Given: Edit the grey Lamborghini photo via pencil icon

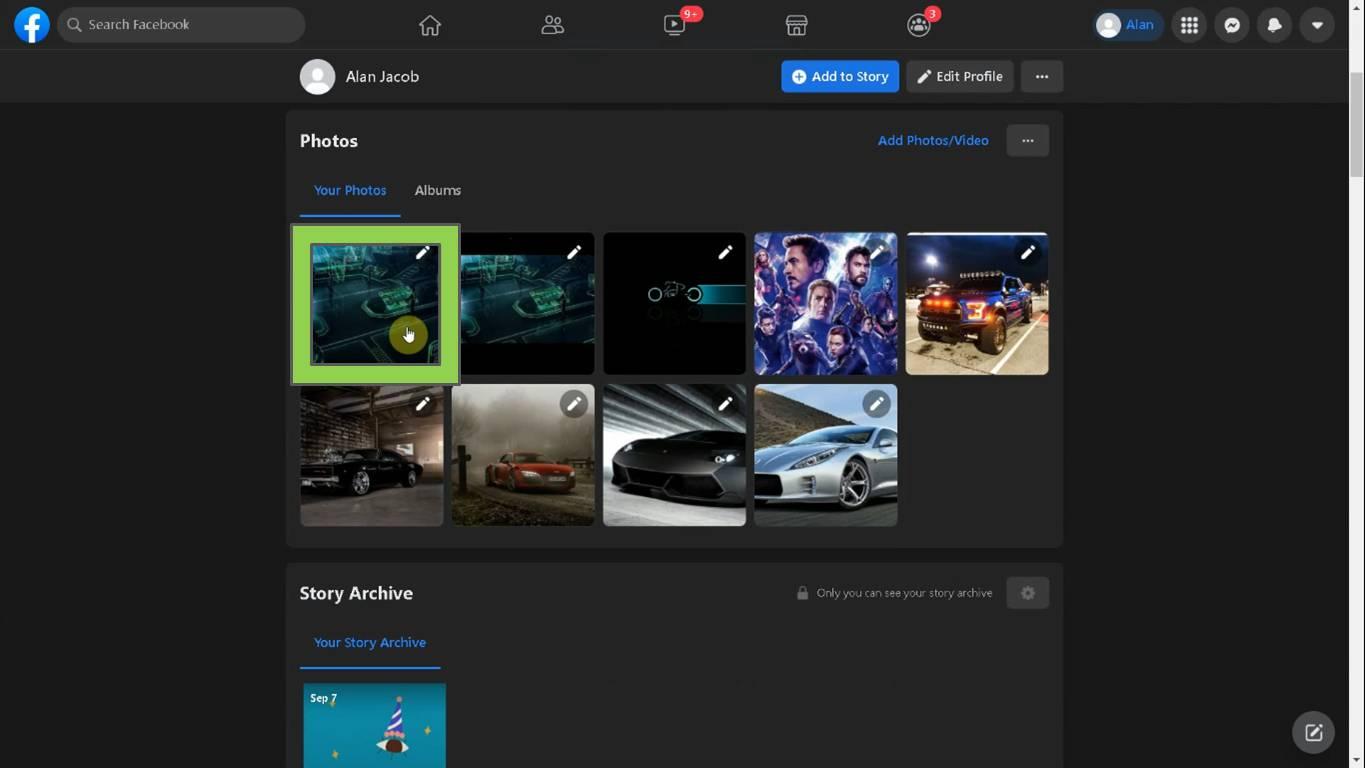Looking at the screenshot, I should click(725, 404).
